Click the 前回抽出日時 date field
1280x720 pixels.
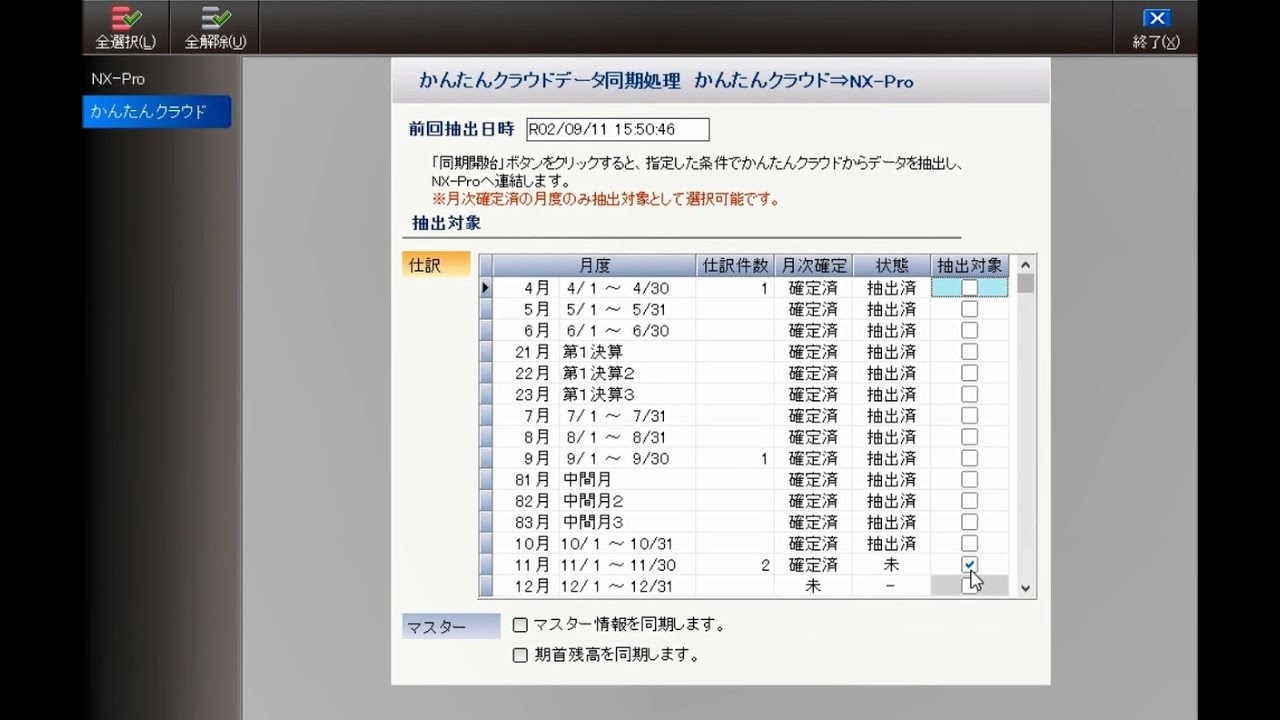(x=617, y=129)
